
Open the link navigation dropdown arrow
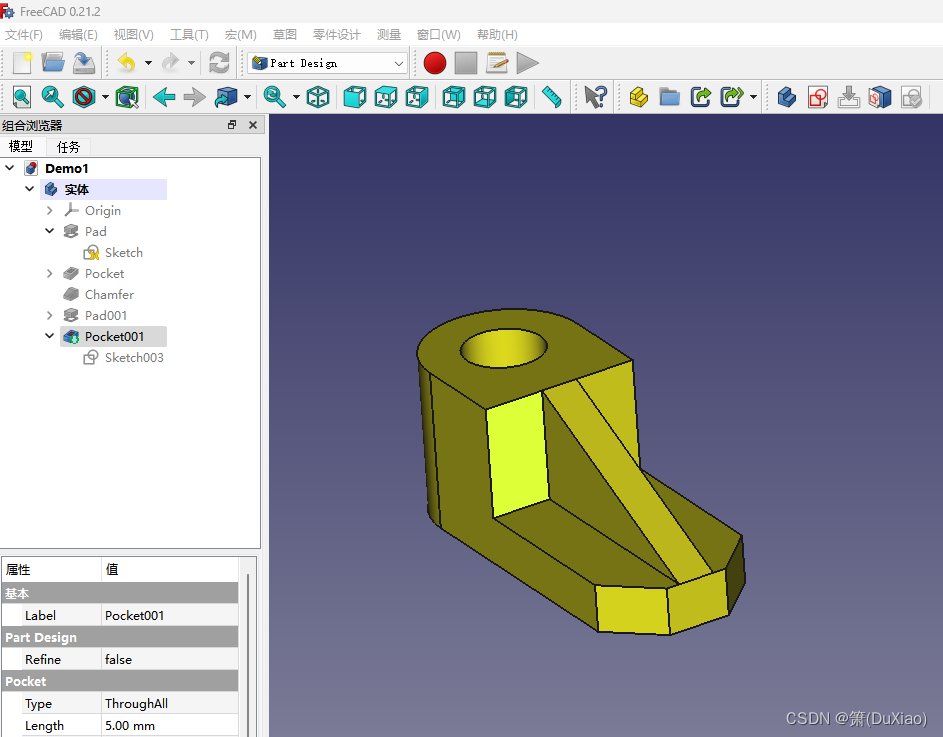point(247,97)
